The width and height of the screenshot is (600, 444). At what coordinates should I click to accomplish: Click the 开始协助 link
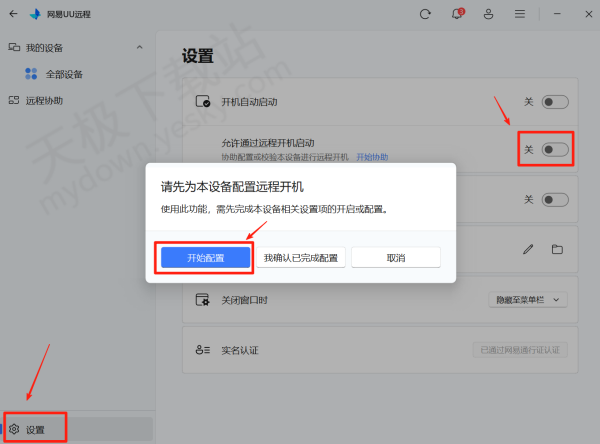pos(373,157)
